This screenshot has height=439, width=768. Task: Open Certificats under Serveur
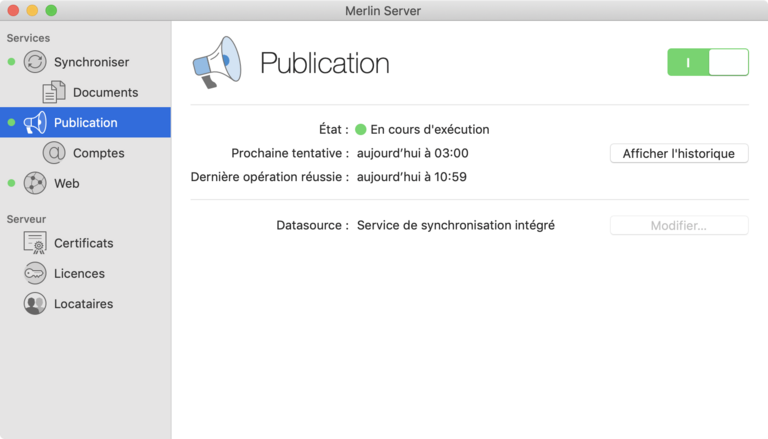83,244
